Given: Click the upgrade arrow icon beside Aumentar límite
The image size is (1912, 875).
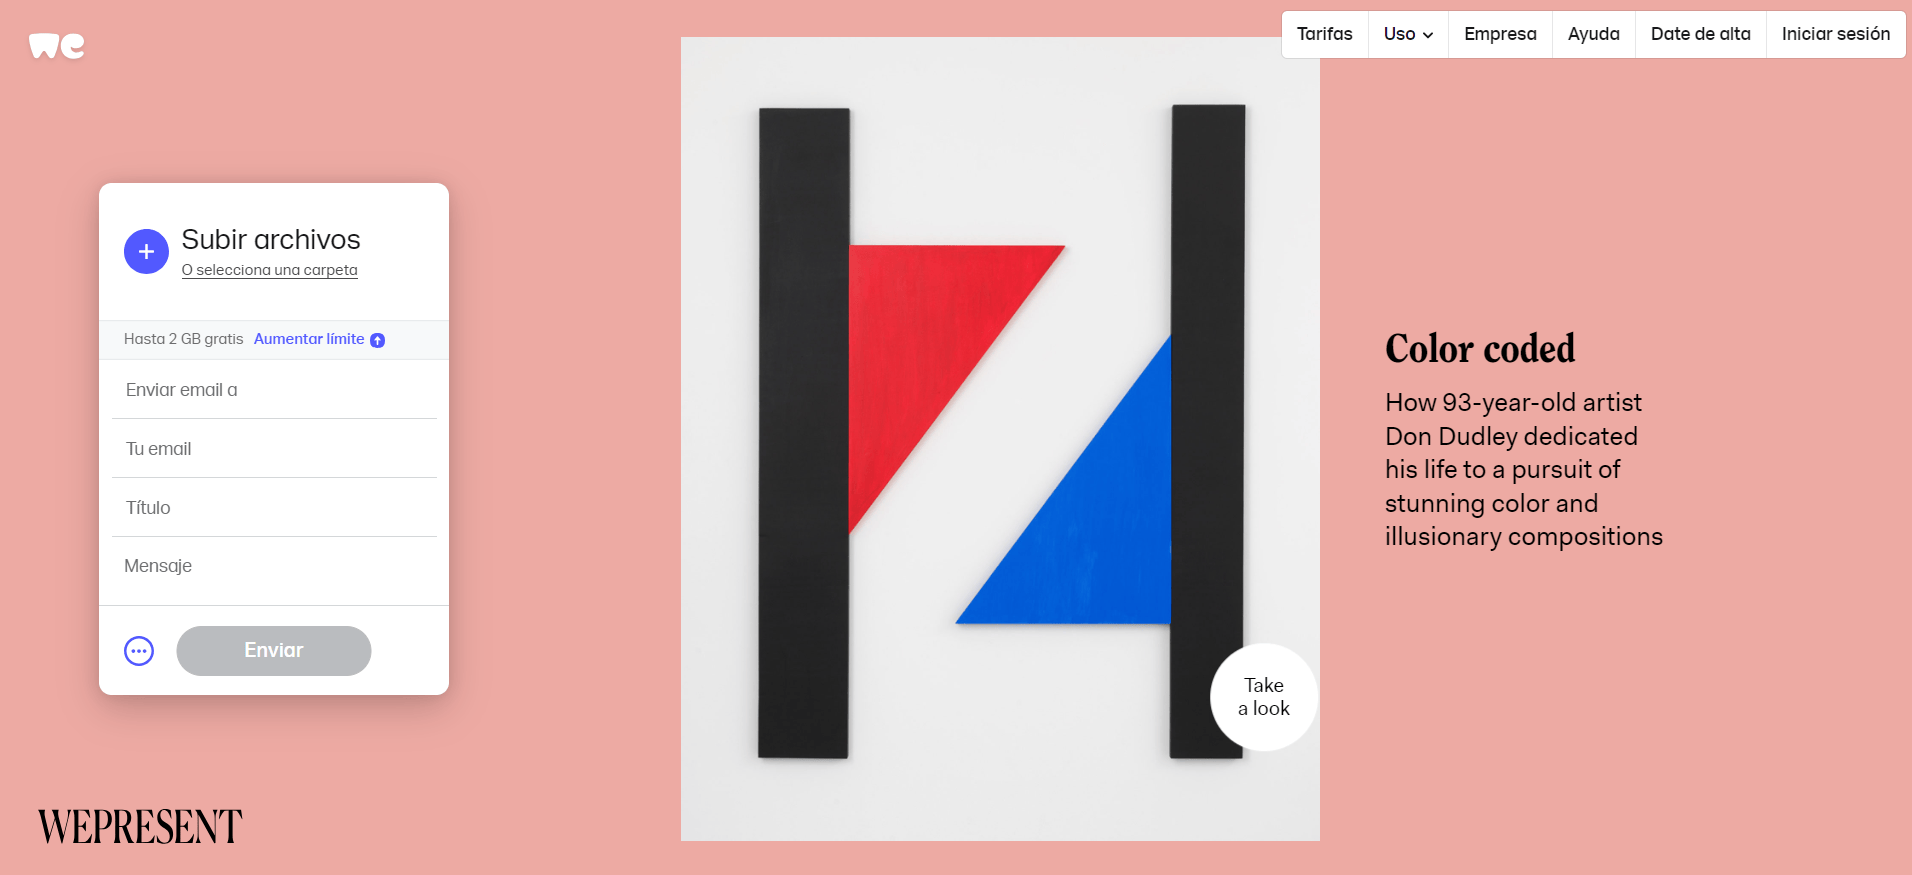Looking at the screenshot, I should [378, 340].
